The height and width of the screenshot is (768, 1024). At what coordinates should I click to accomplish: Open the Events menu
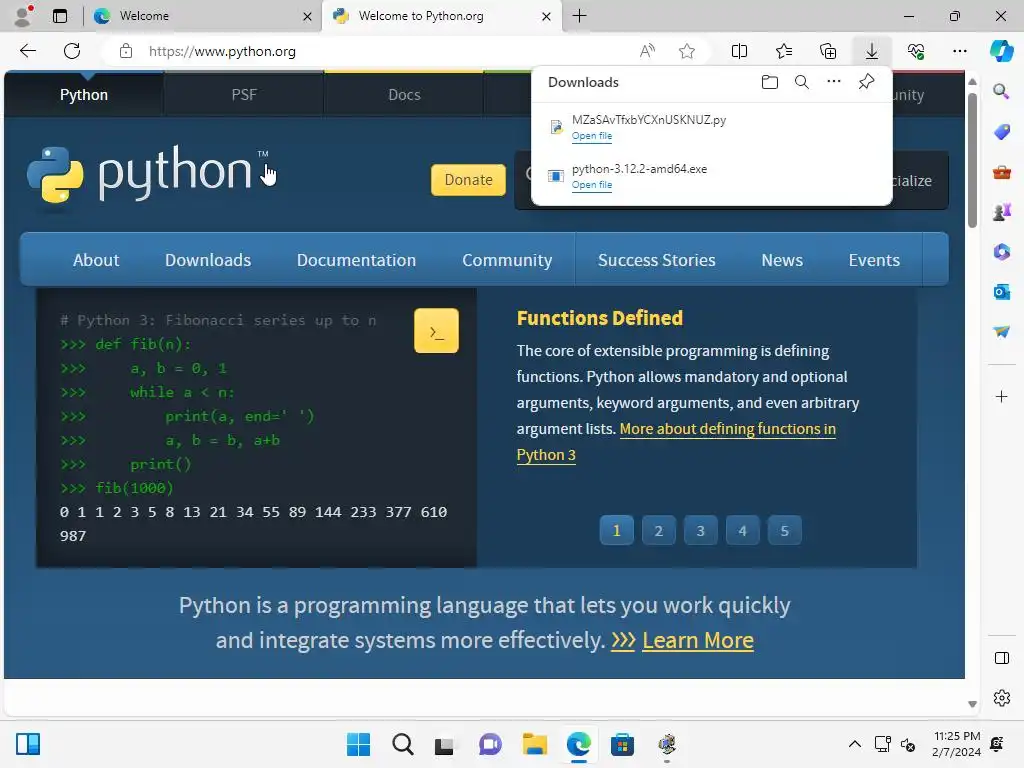(x=874, y=260)
